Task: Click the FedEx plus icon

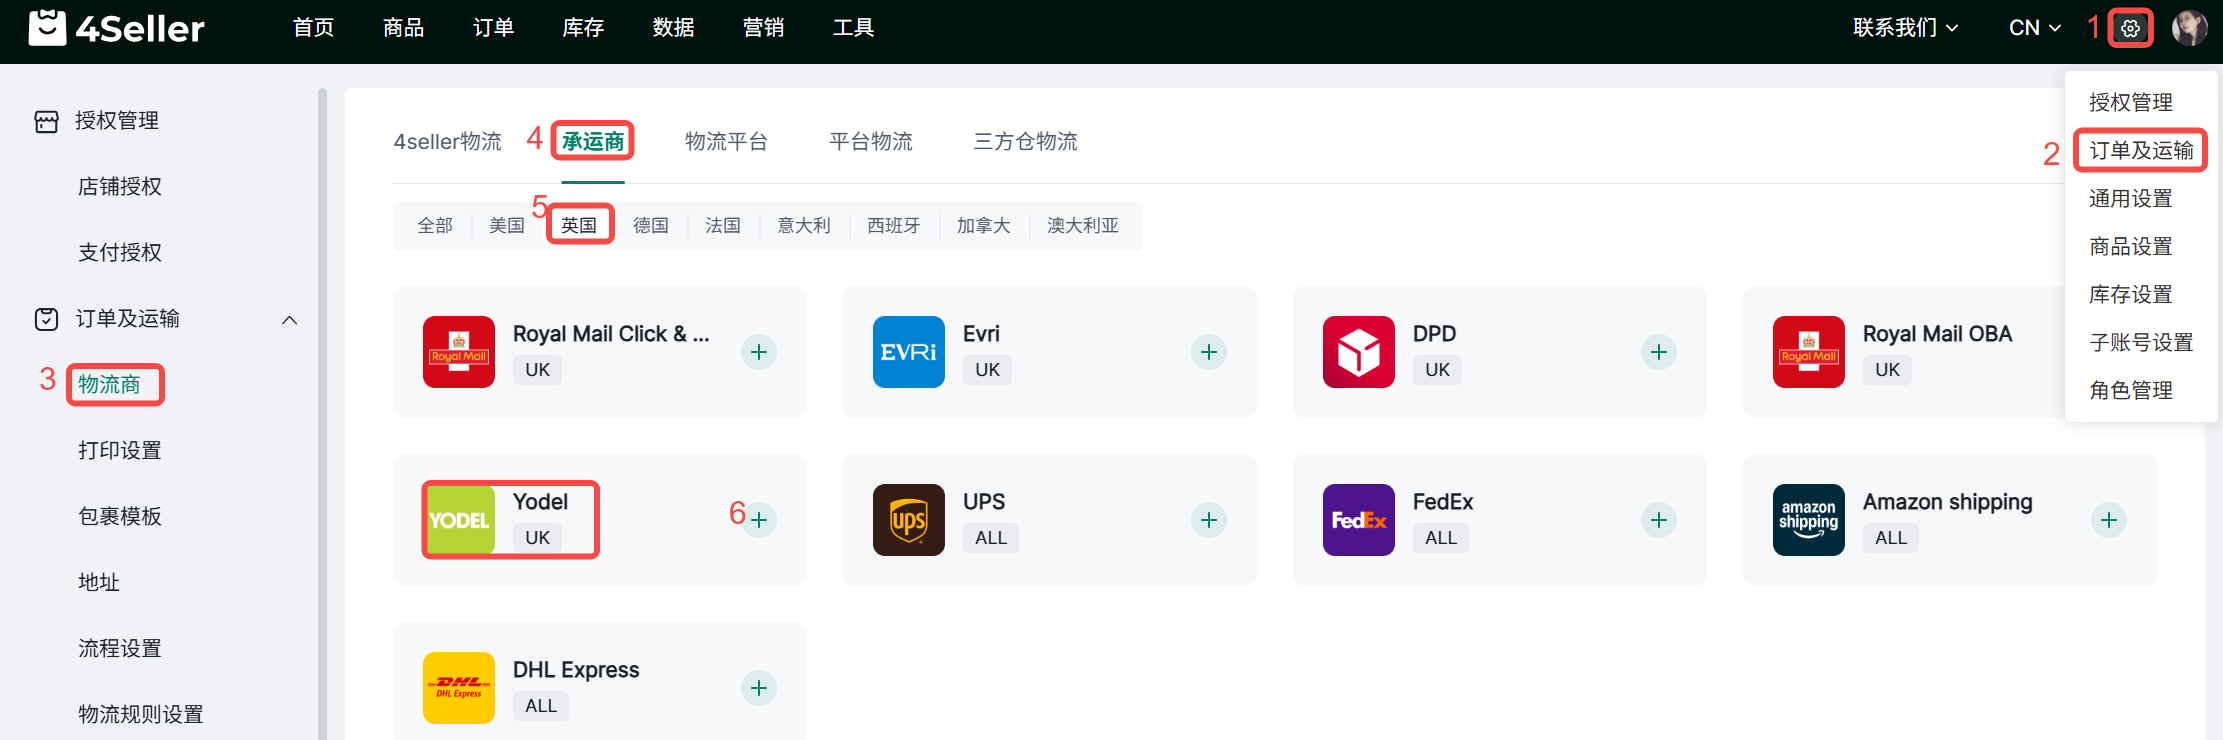Action: click(x=1658, y=520)
